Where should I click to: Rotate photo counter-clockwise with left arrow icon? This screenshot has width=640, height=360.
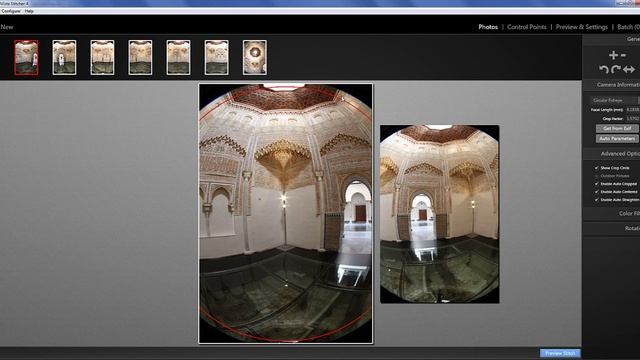click(604, 69)
